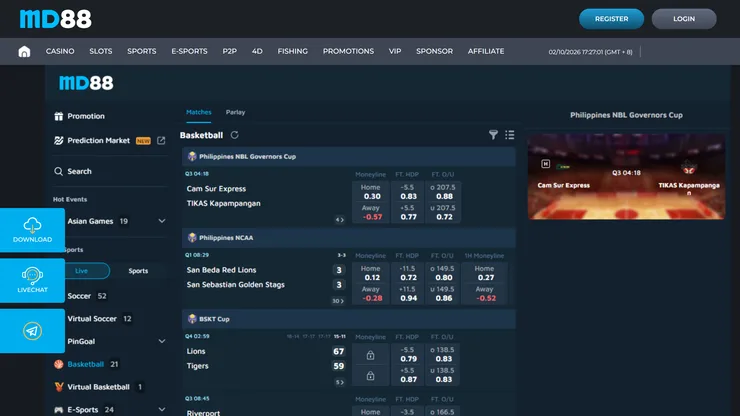Pick over 207.5 at 0.88
Image resolution: width=740 pixels, height=416 pixels.
pyautogui.click(x=443, y=192)
